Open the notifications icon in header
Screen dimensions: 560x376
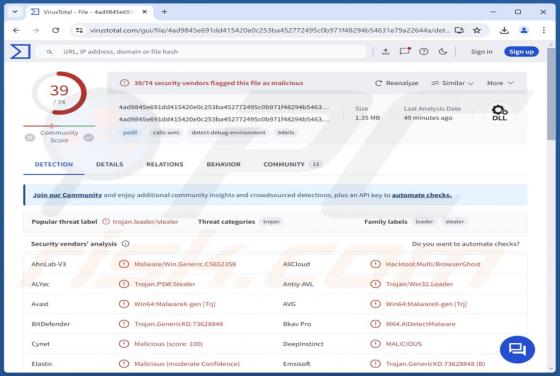(405, 51)
